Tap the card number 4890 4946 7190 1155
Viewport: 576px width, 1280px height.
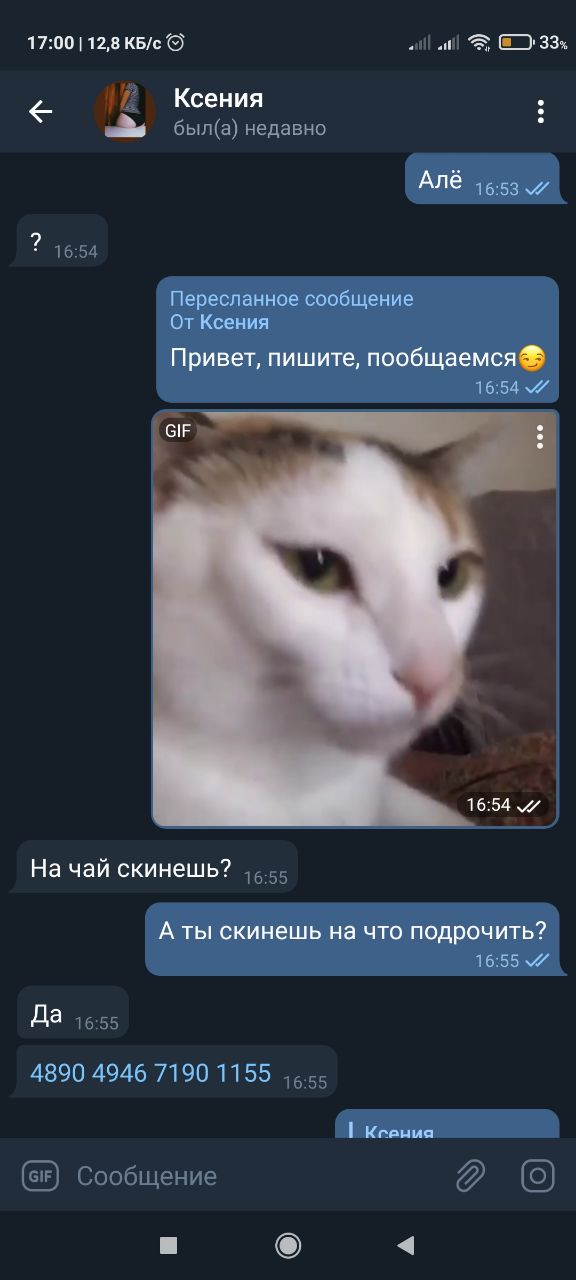(x=151, y=1073)
